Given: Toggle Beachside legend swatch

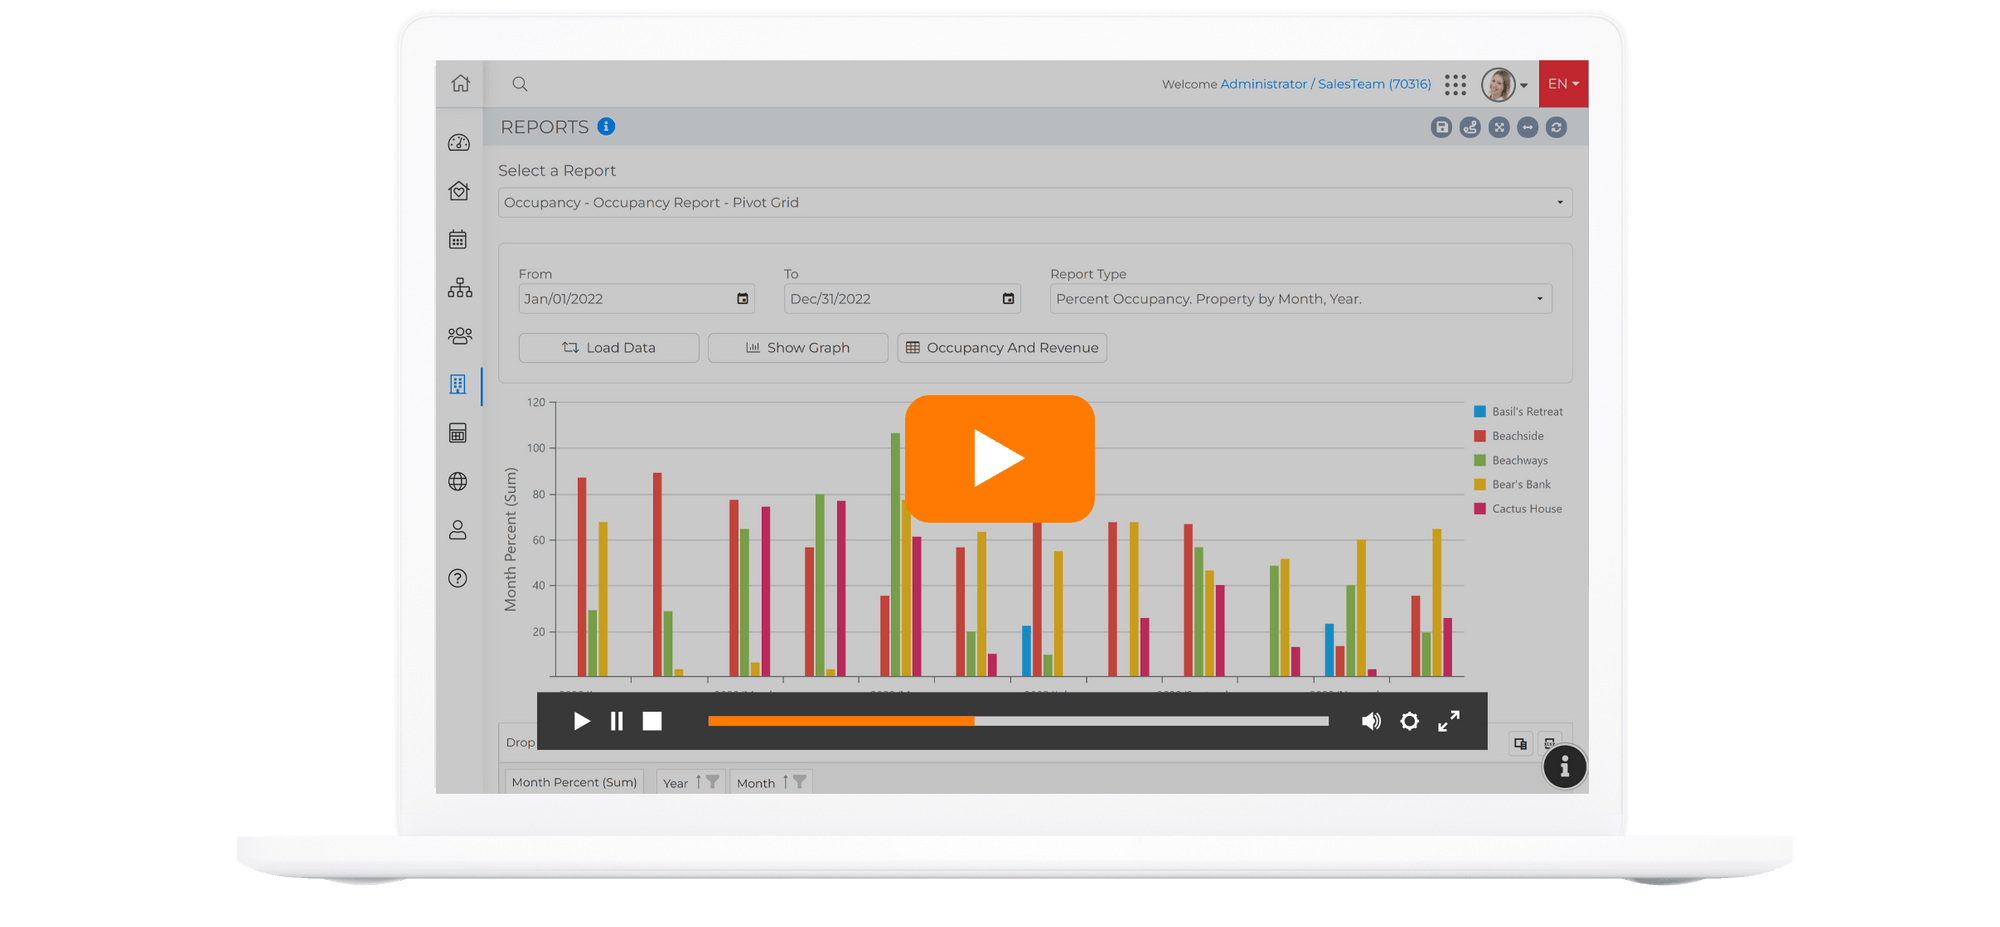Looking at the screenshot, I should pyautogui.click(x=1480, y=436).
